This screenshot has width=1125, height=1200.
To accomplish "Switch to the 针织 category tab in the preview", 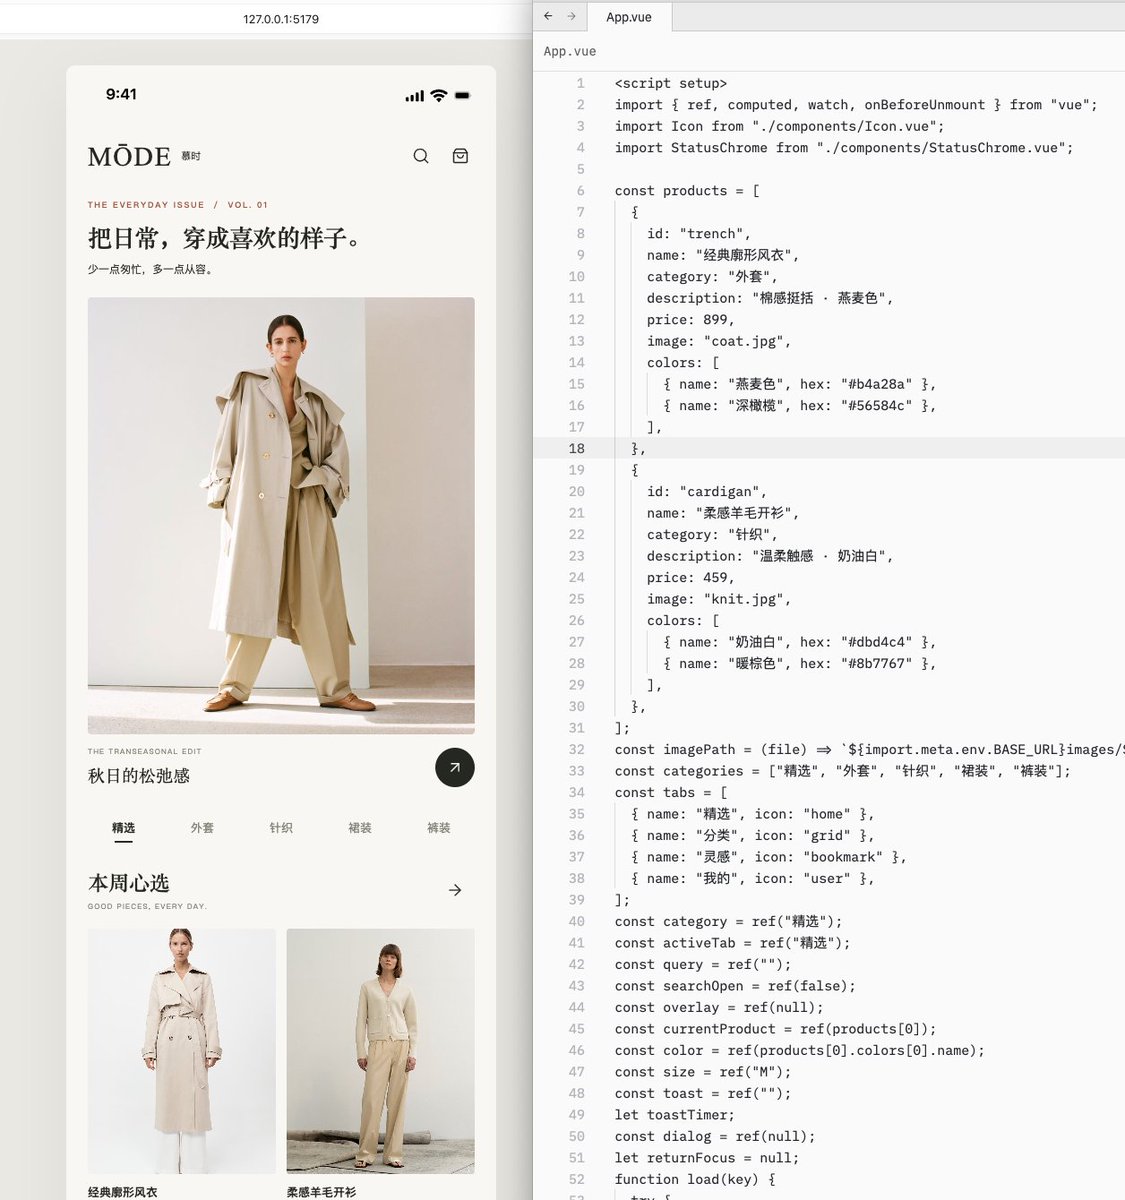I will [281, 828].
